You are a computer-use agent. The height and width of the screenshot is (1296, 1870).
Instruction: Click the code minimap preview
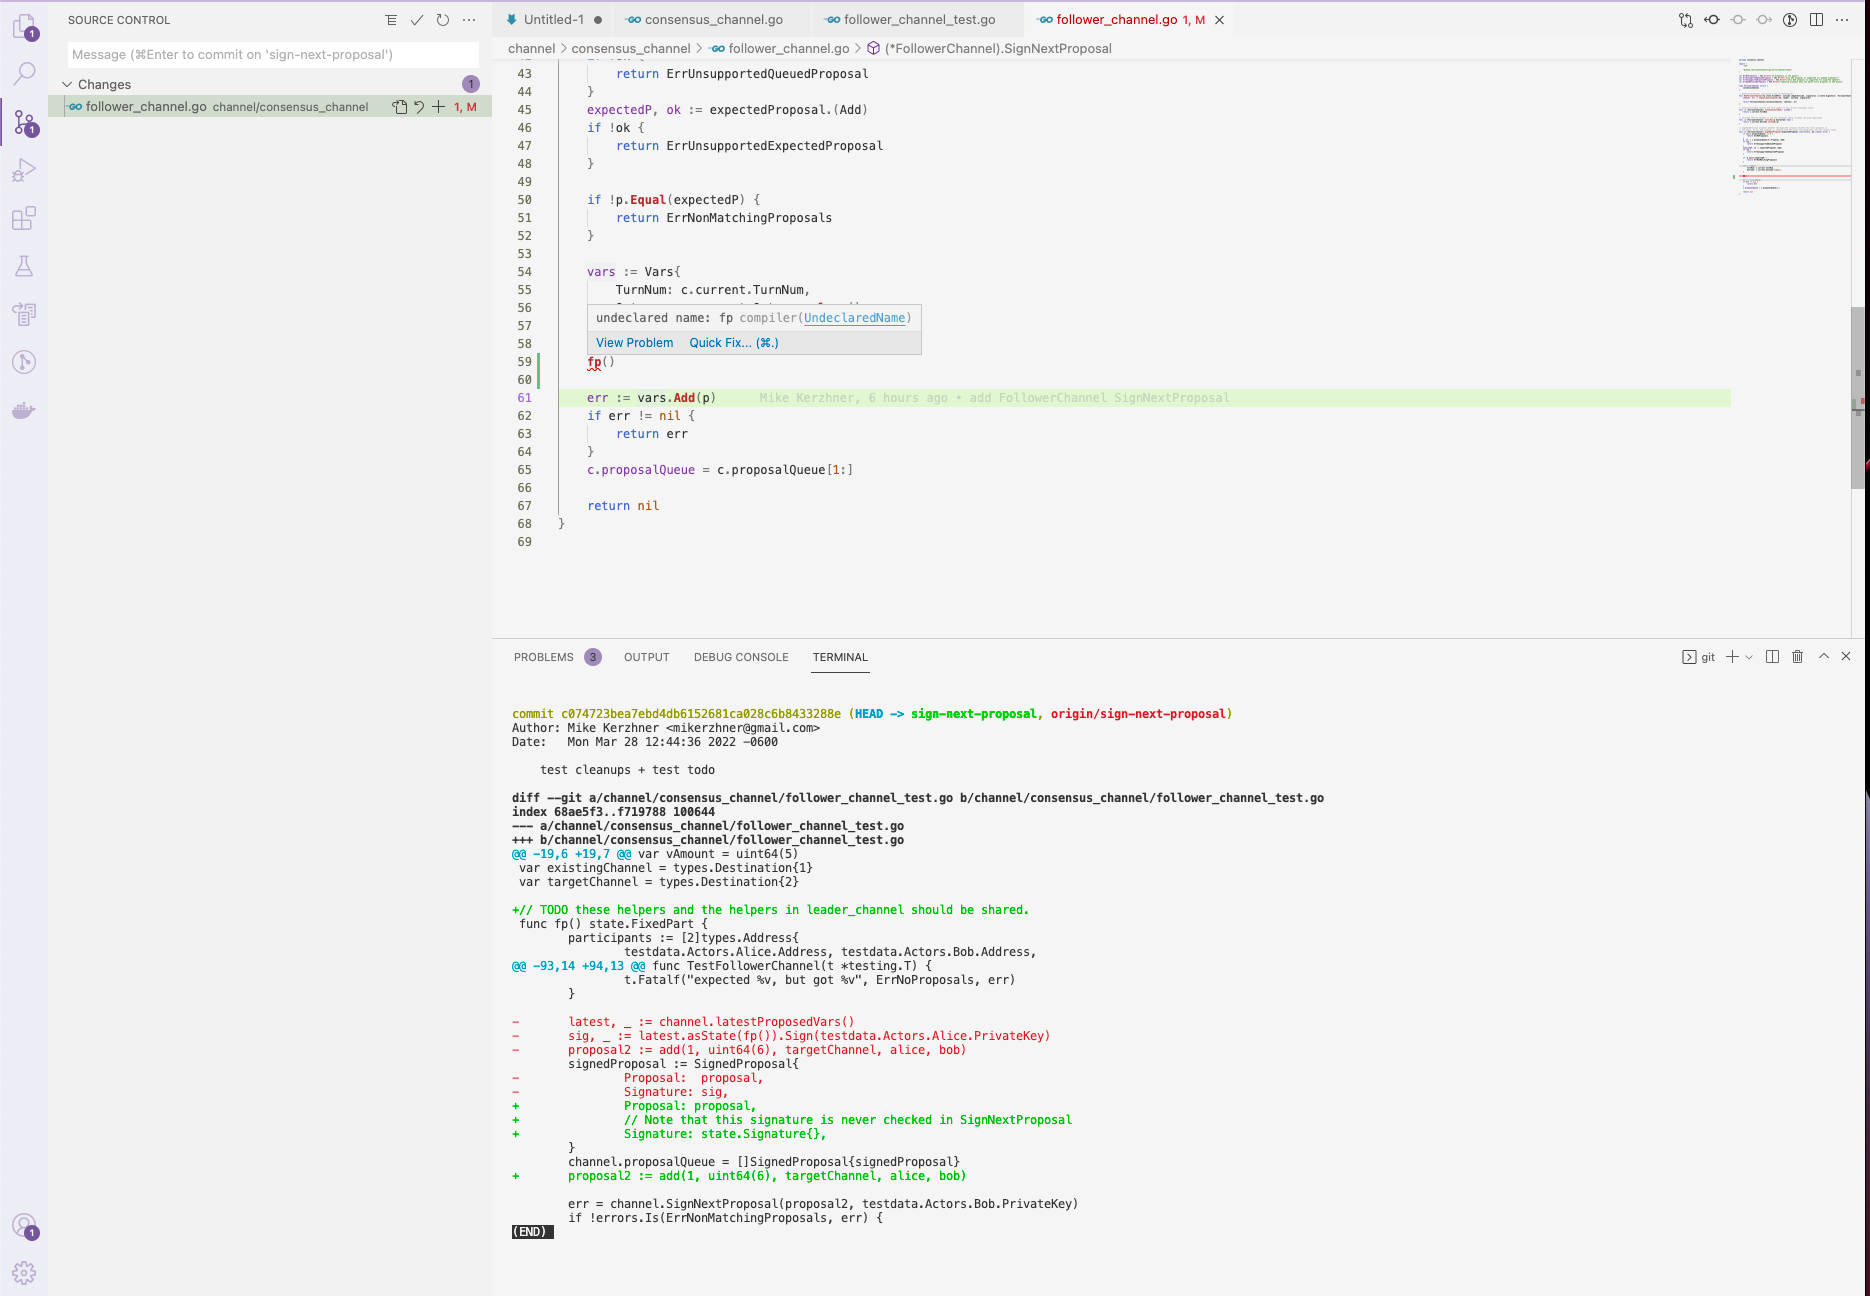pos(1792,127)
